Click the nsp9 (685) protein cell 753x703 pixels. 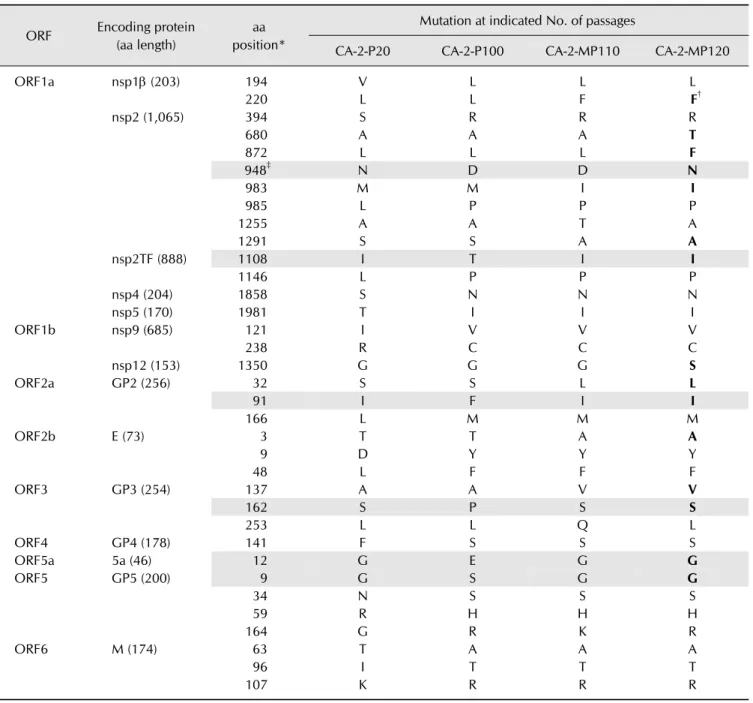click(x=142, y=330)
